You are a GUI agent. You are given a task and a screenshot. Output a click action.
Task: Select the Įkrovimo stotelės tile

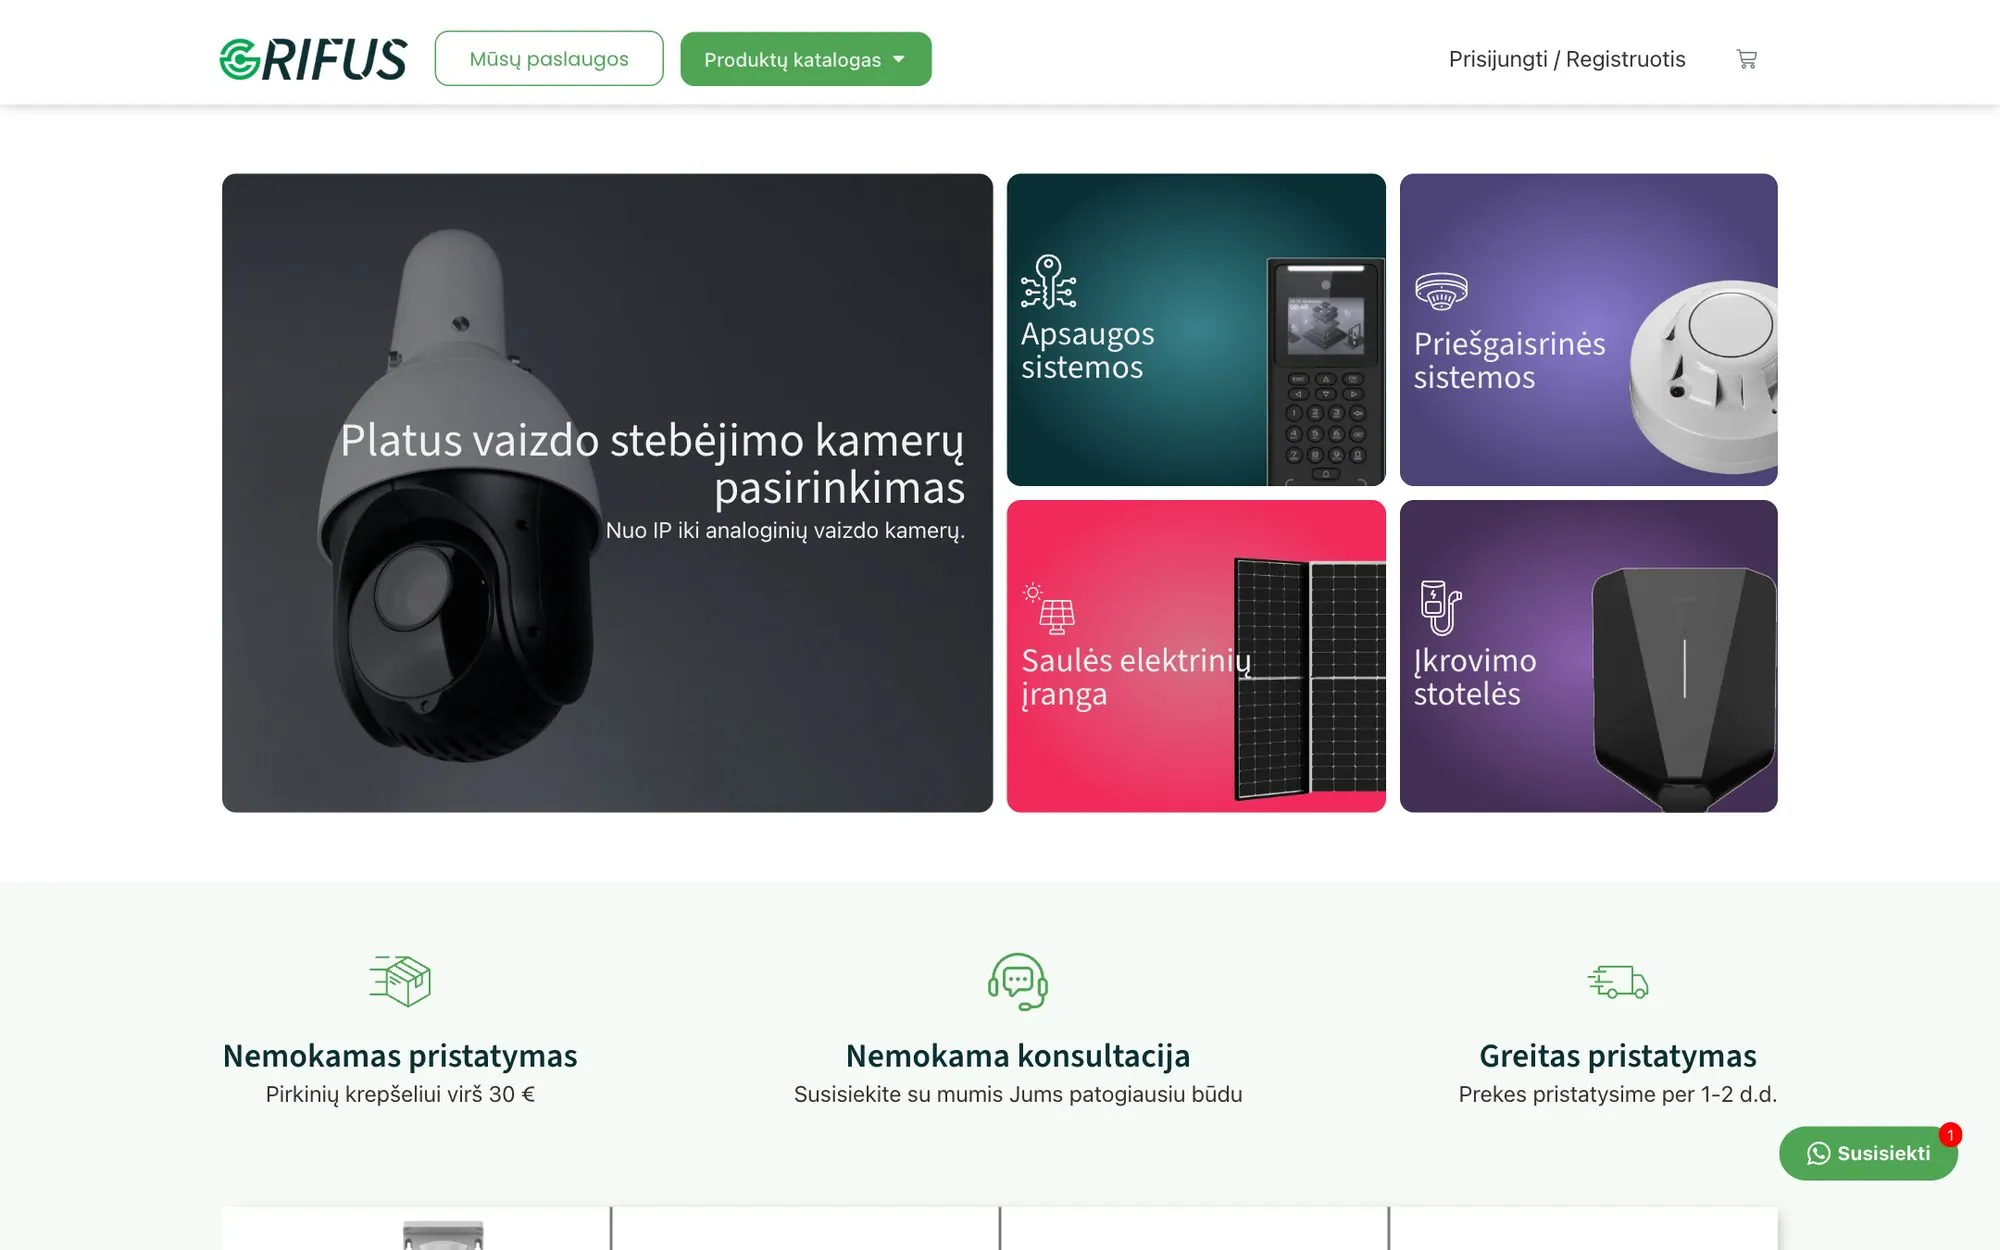[1588, 656]
